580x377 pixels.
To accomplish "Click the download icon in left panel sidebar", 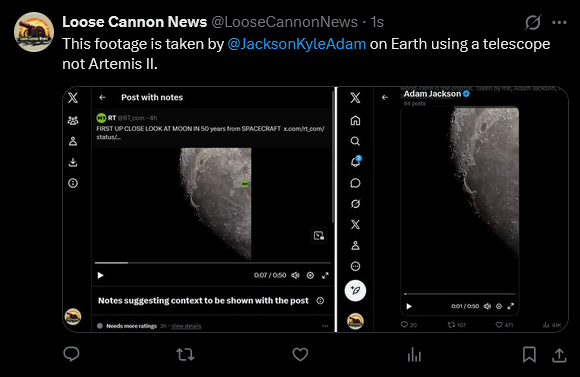I will [73, 162].
